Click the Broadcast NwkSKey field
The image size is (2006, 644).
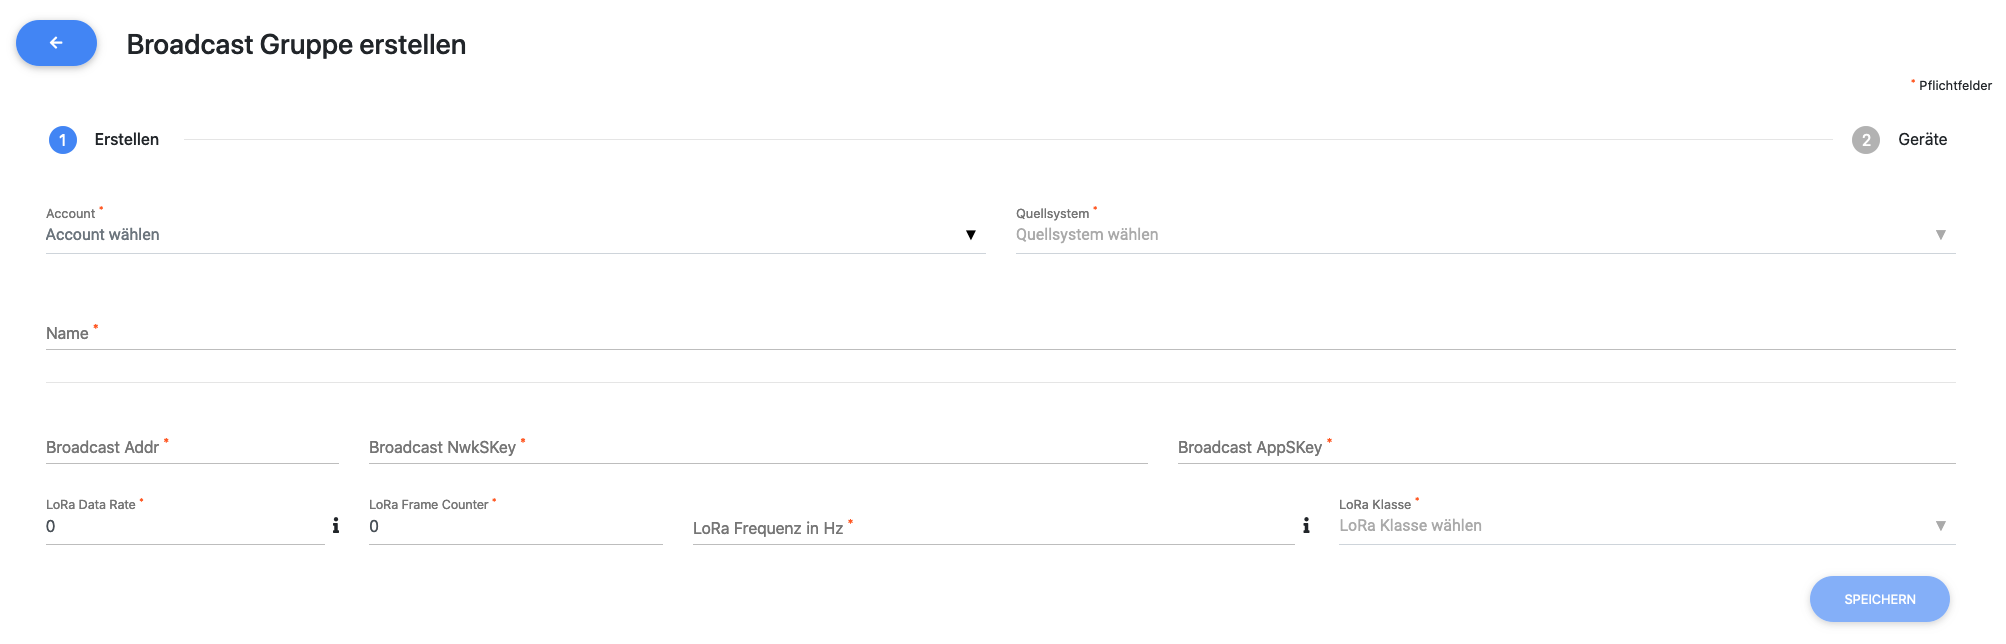pyautogui.click(x=757, y=448)
